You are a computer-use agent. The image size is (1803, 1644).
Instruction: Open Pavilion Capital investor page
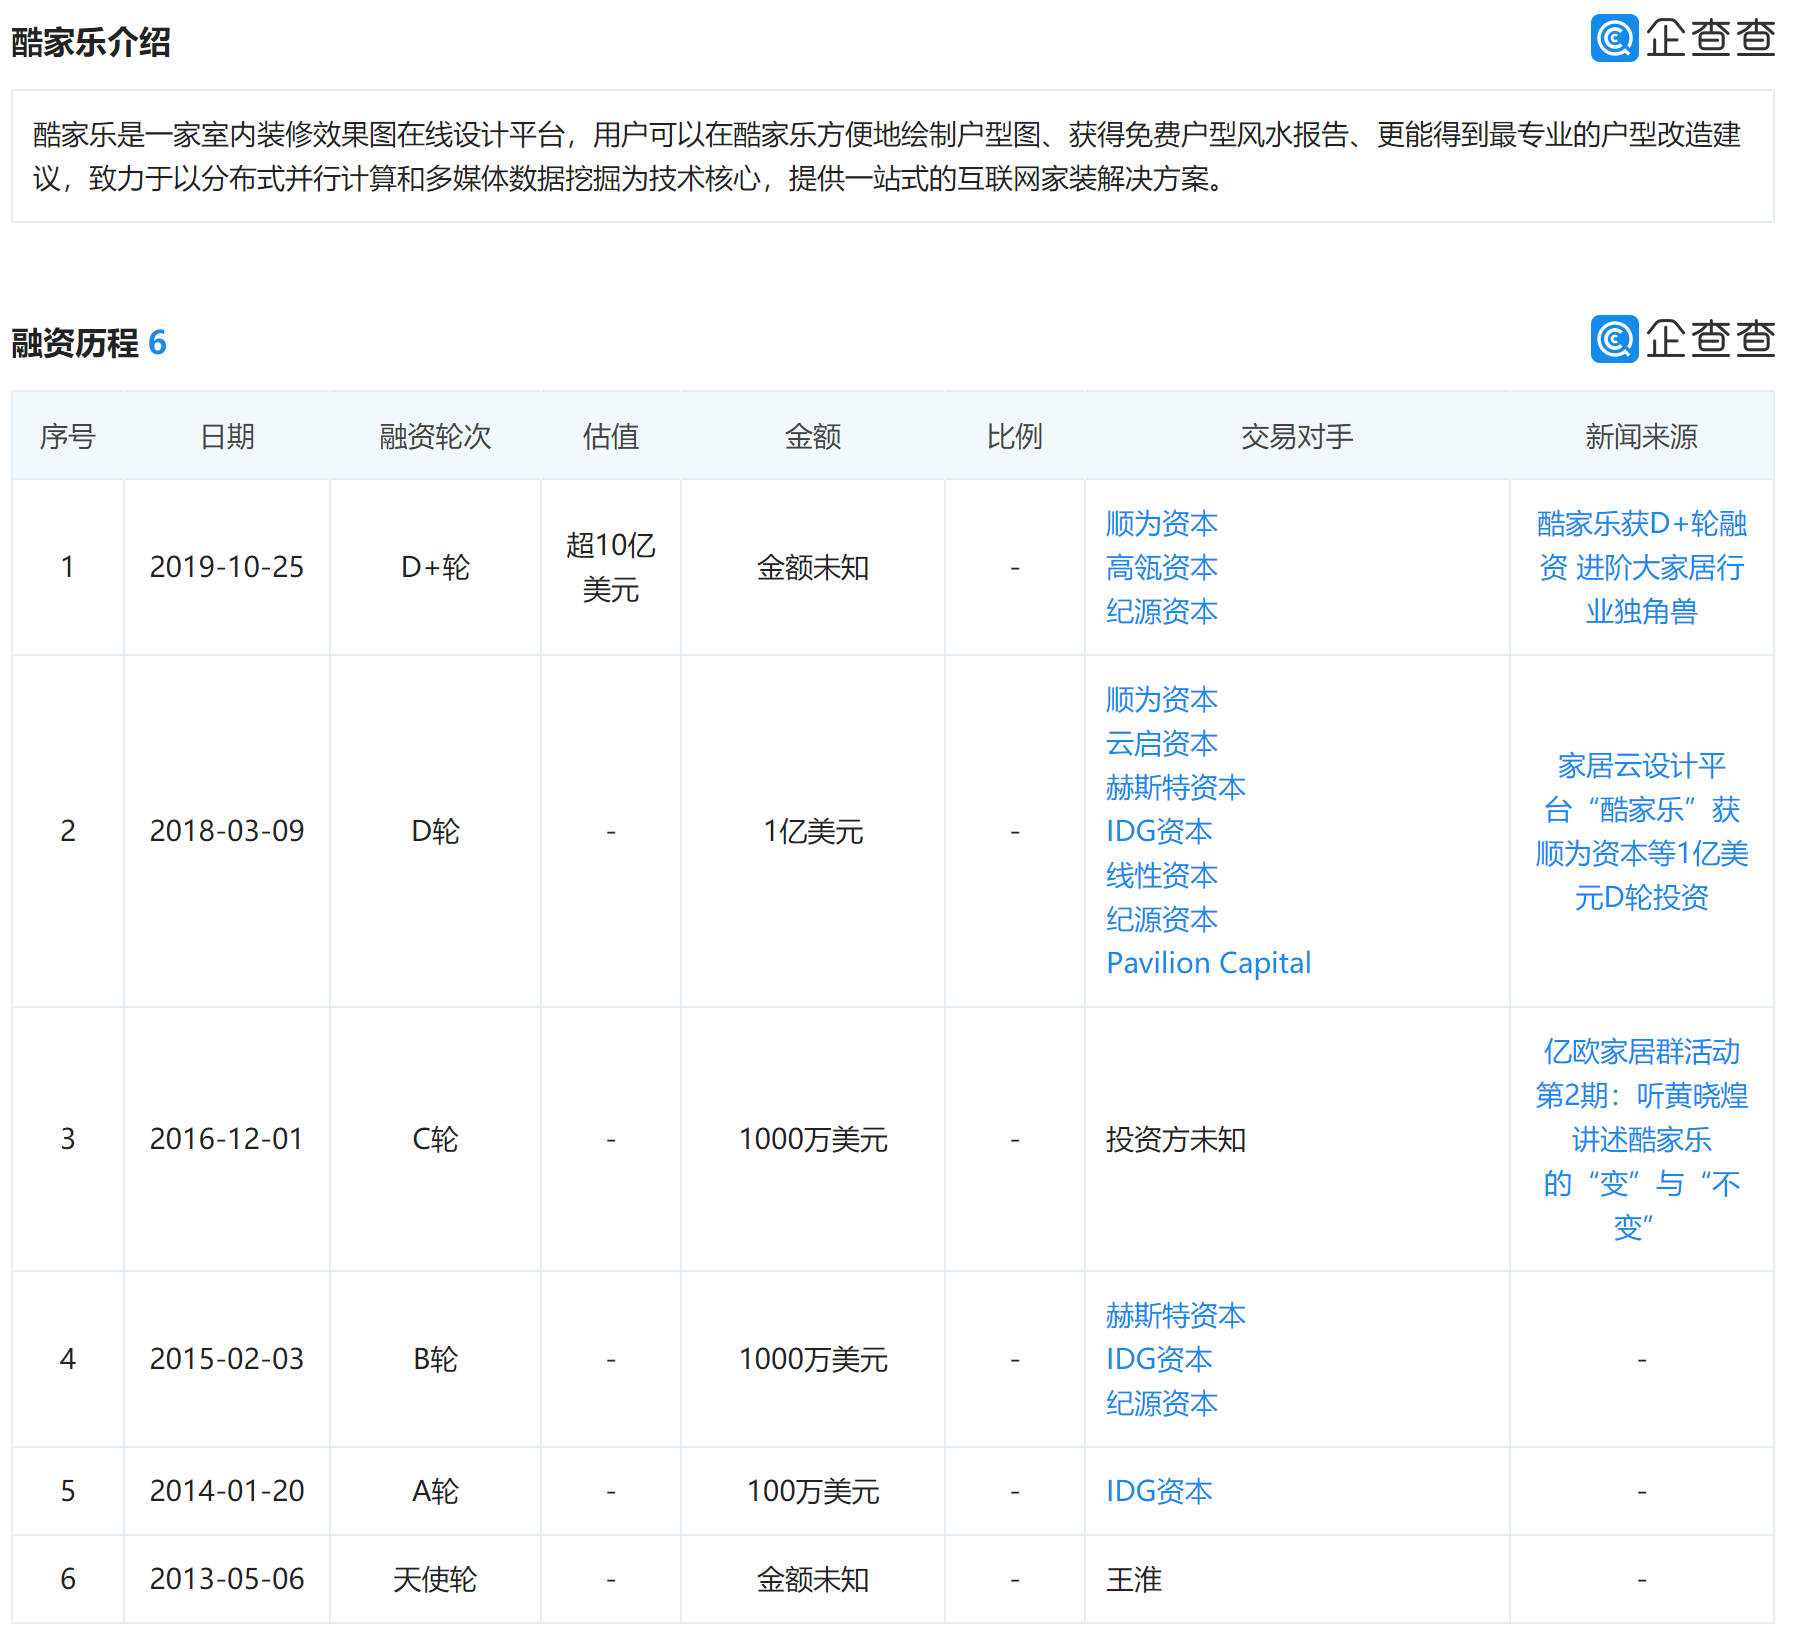pos(1208,964)
